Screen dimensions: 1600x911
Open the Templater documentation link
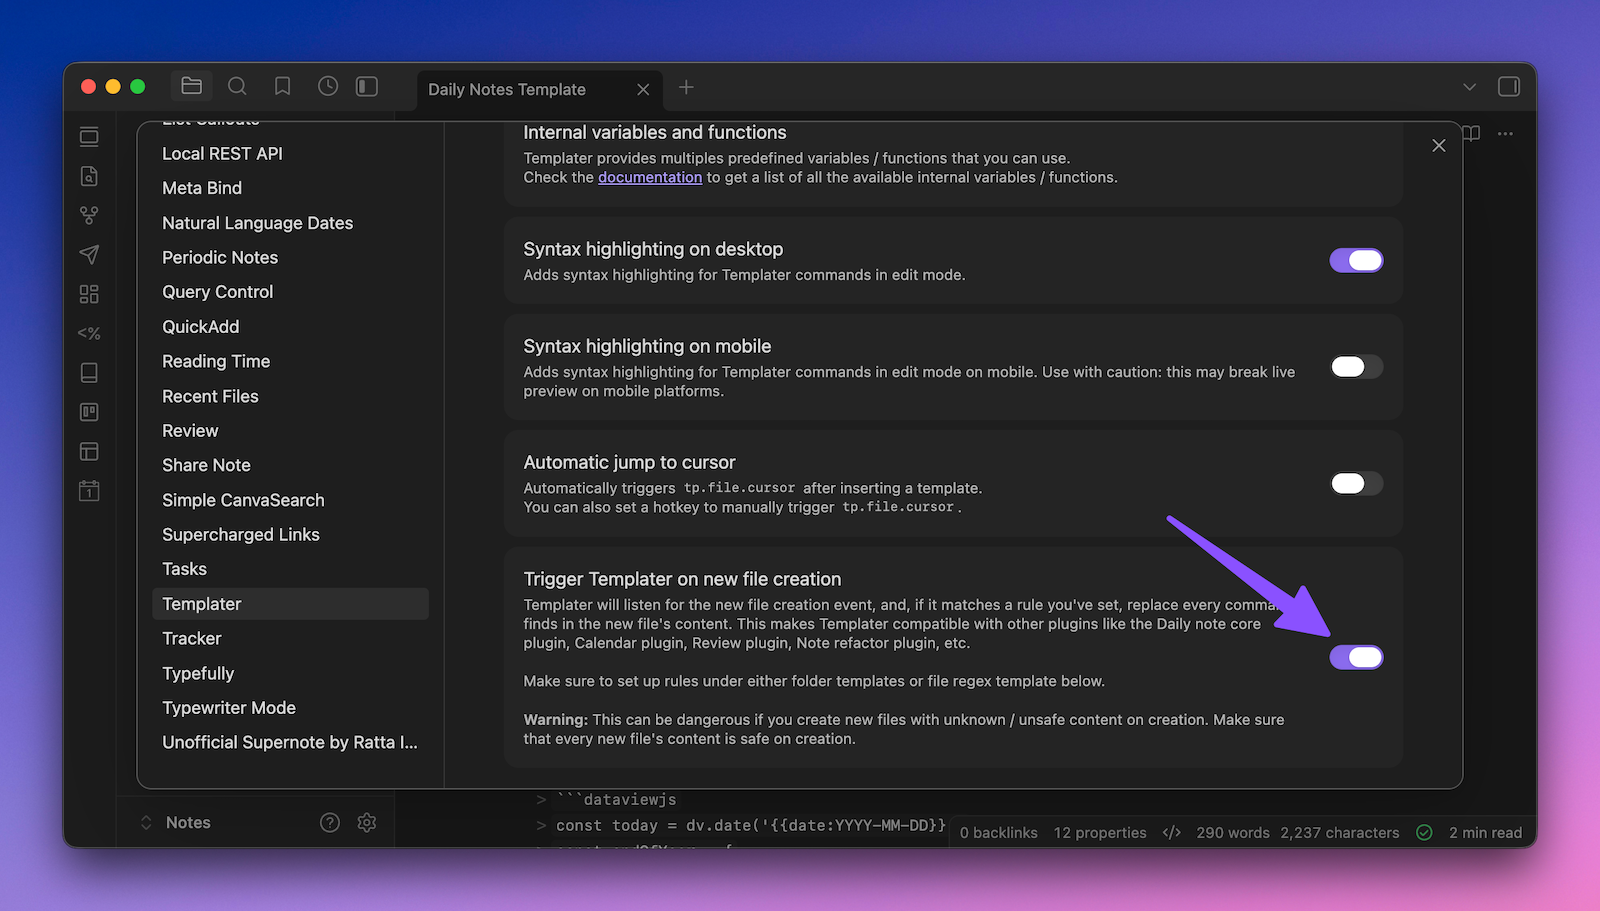650,177
